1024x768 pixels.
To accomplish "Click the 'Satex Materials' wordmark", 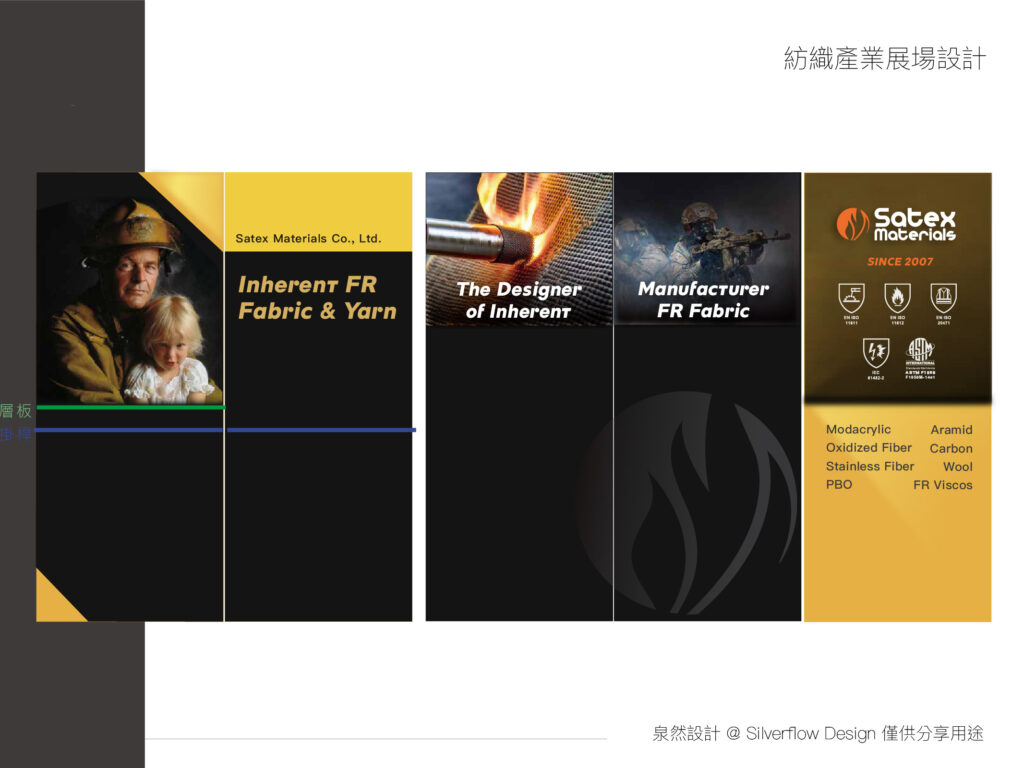I will click(915, 225).
